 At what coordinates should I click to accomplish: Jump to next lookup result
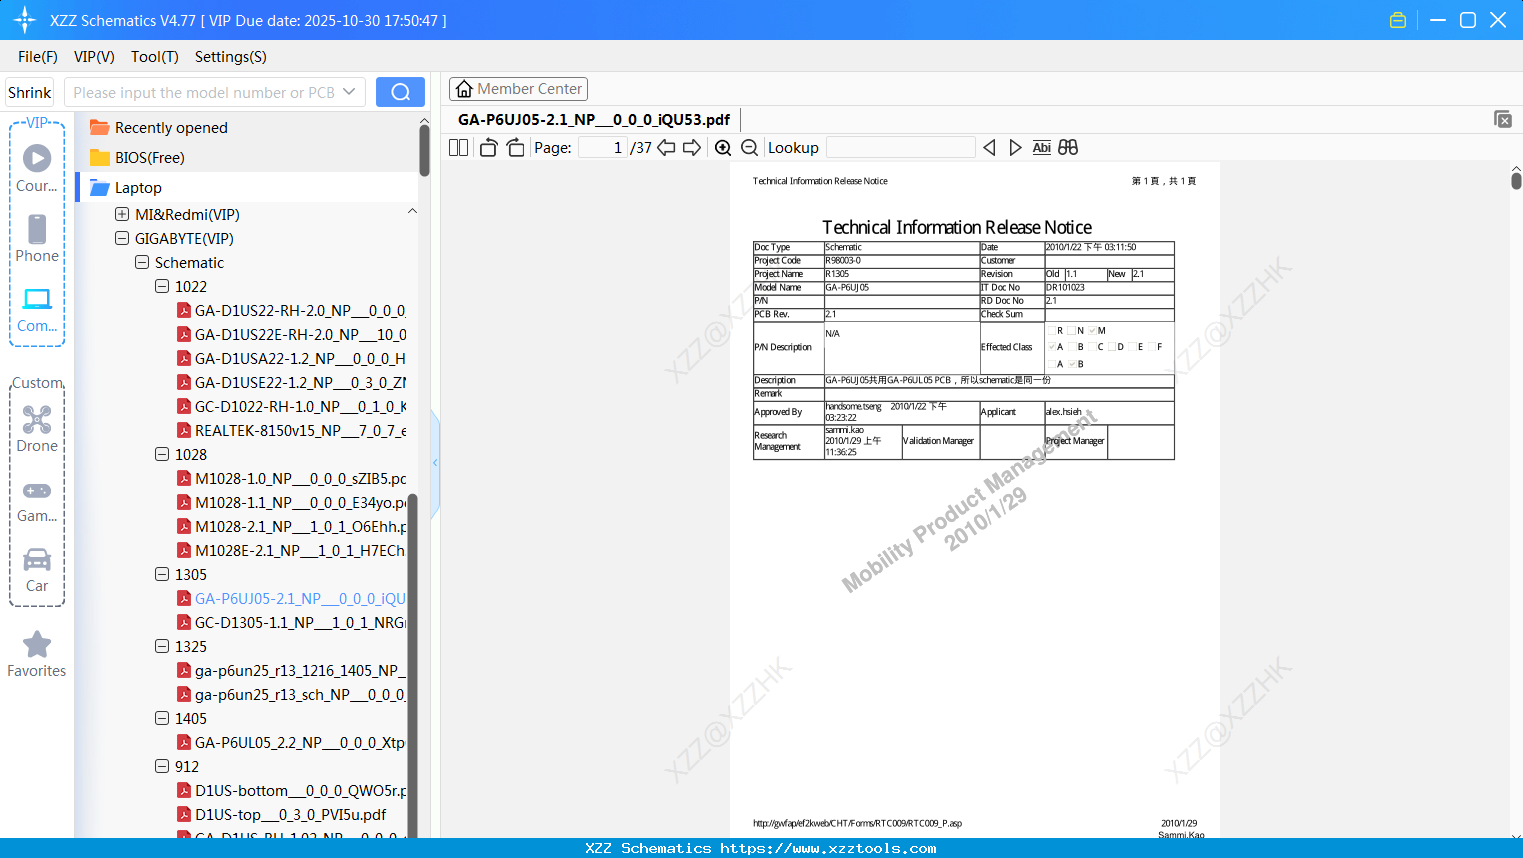1015,147
